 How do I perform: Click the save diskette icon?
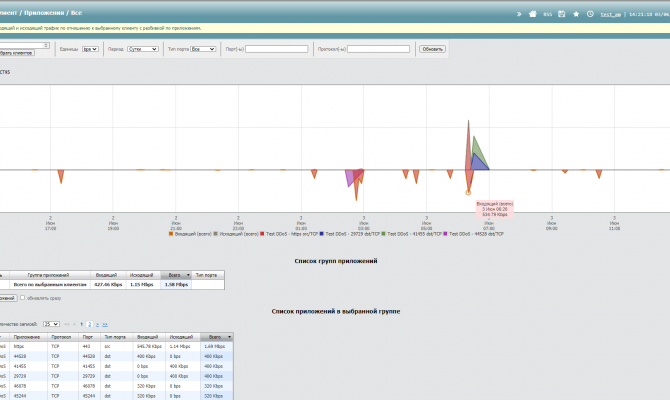(562, 14)
